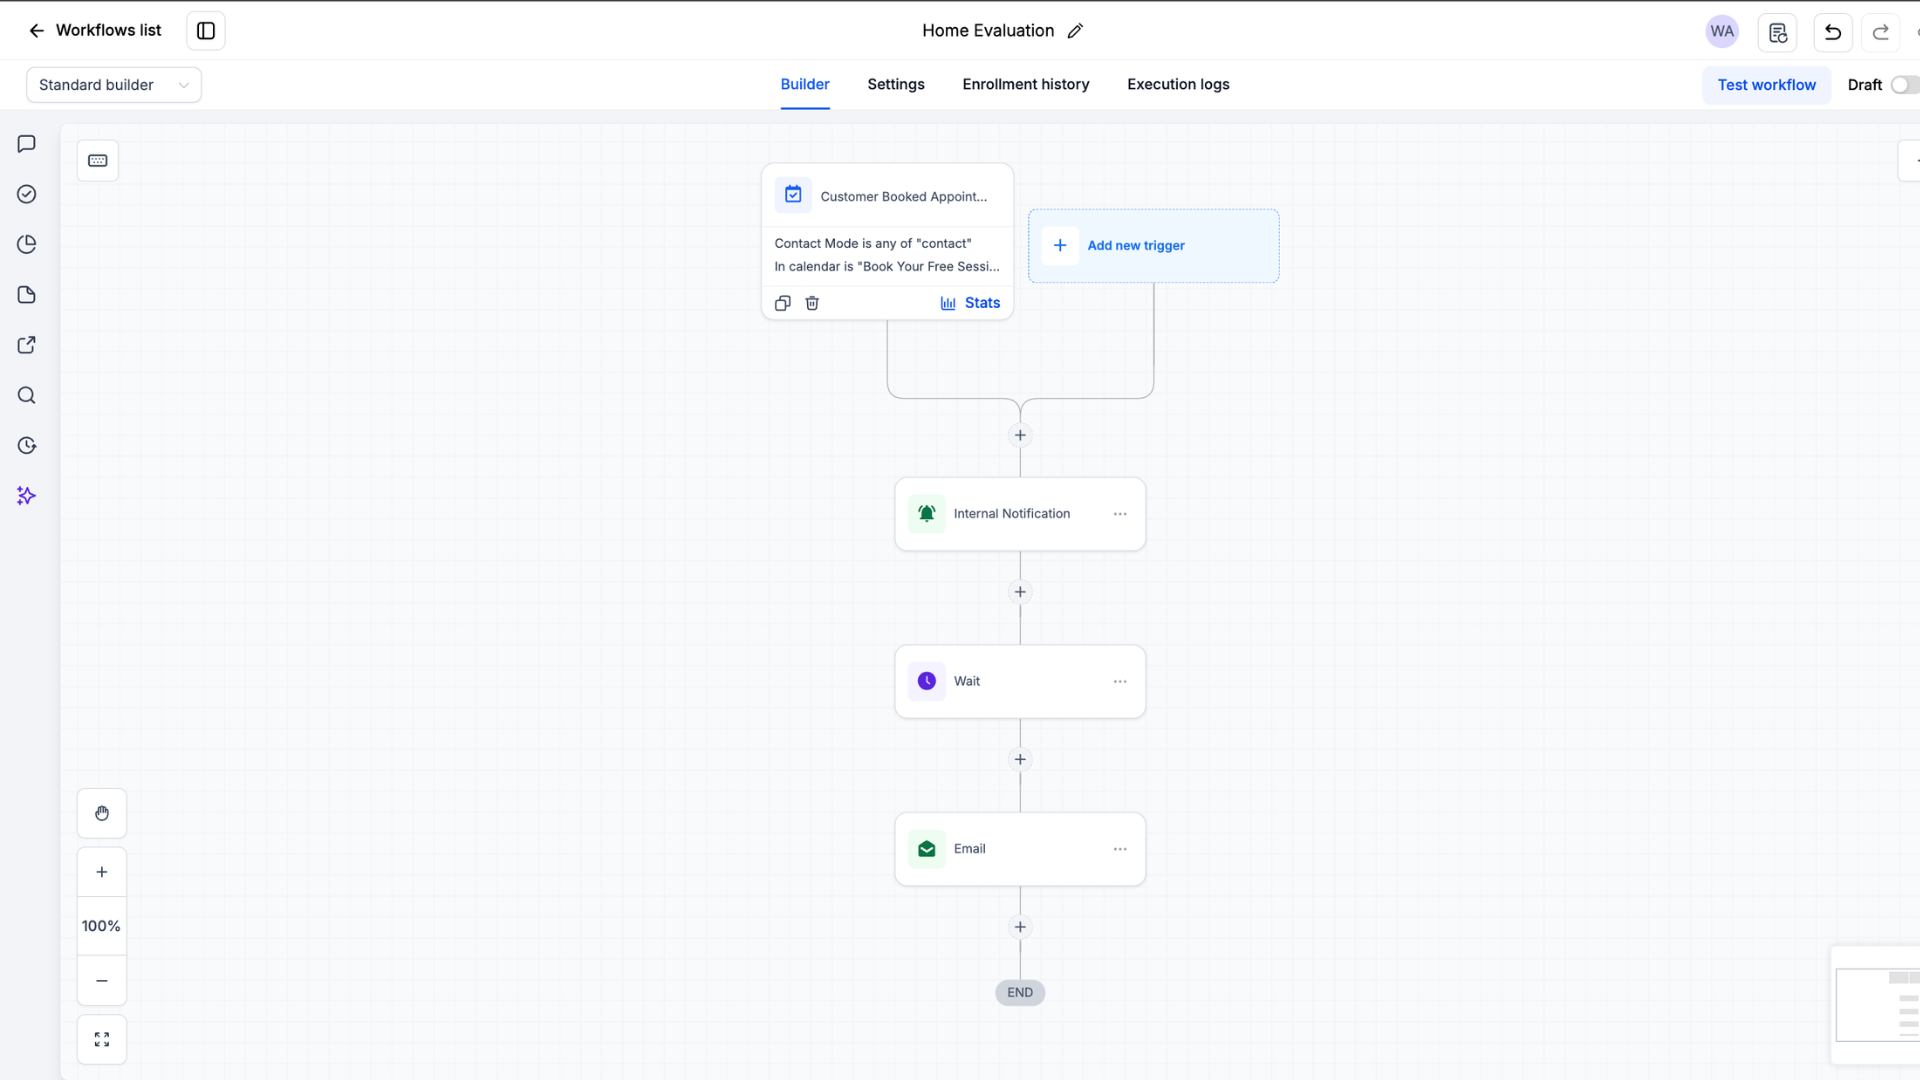Open the Wait action step
The width and height of the screenshot is (1920, 1080).
[x=1020, y=681]
